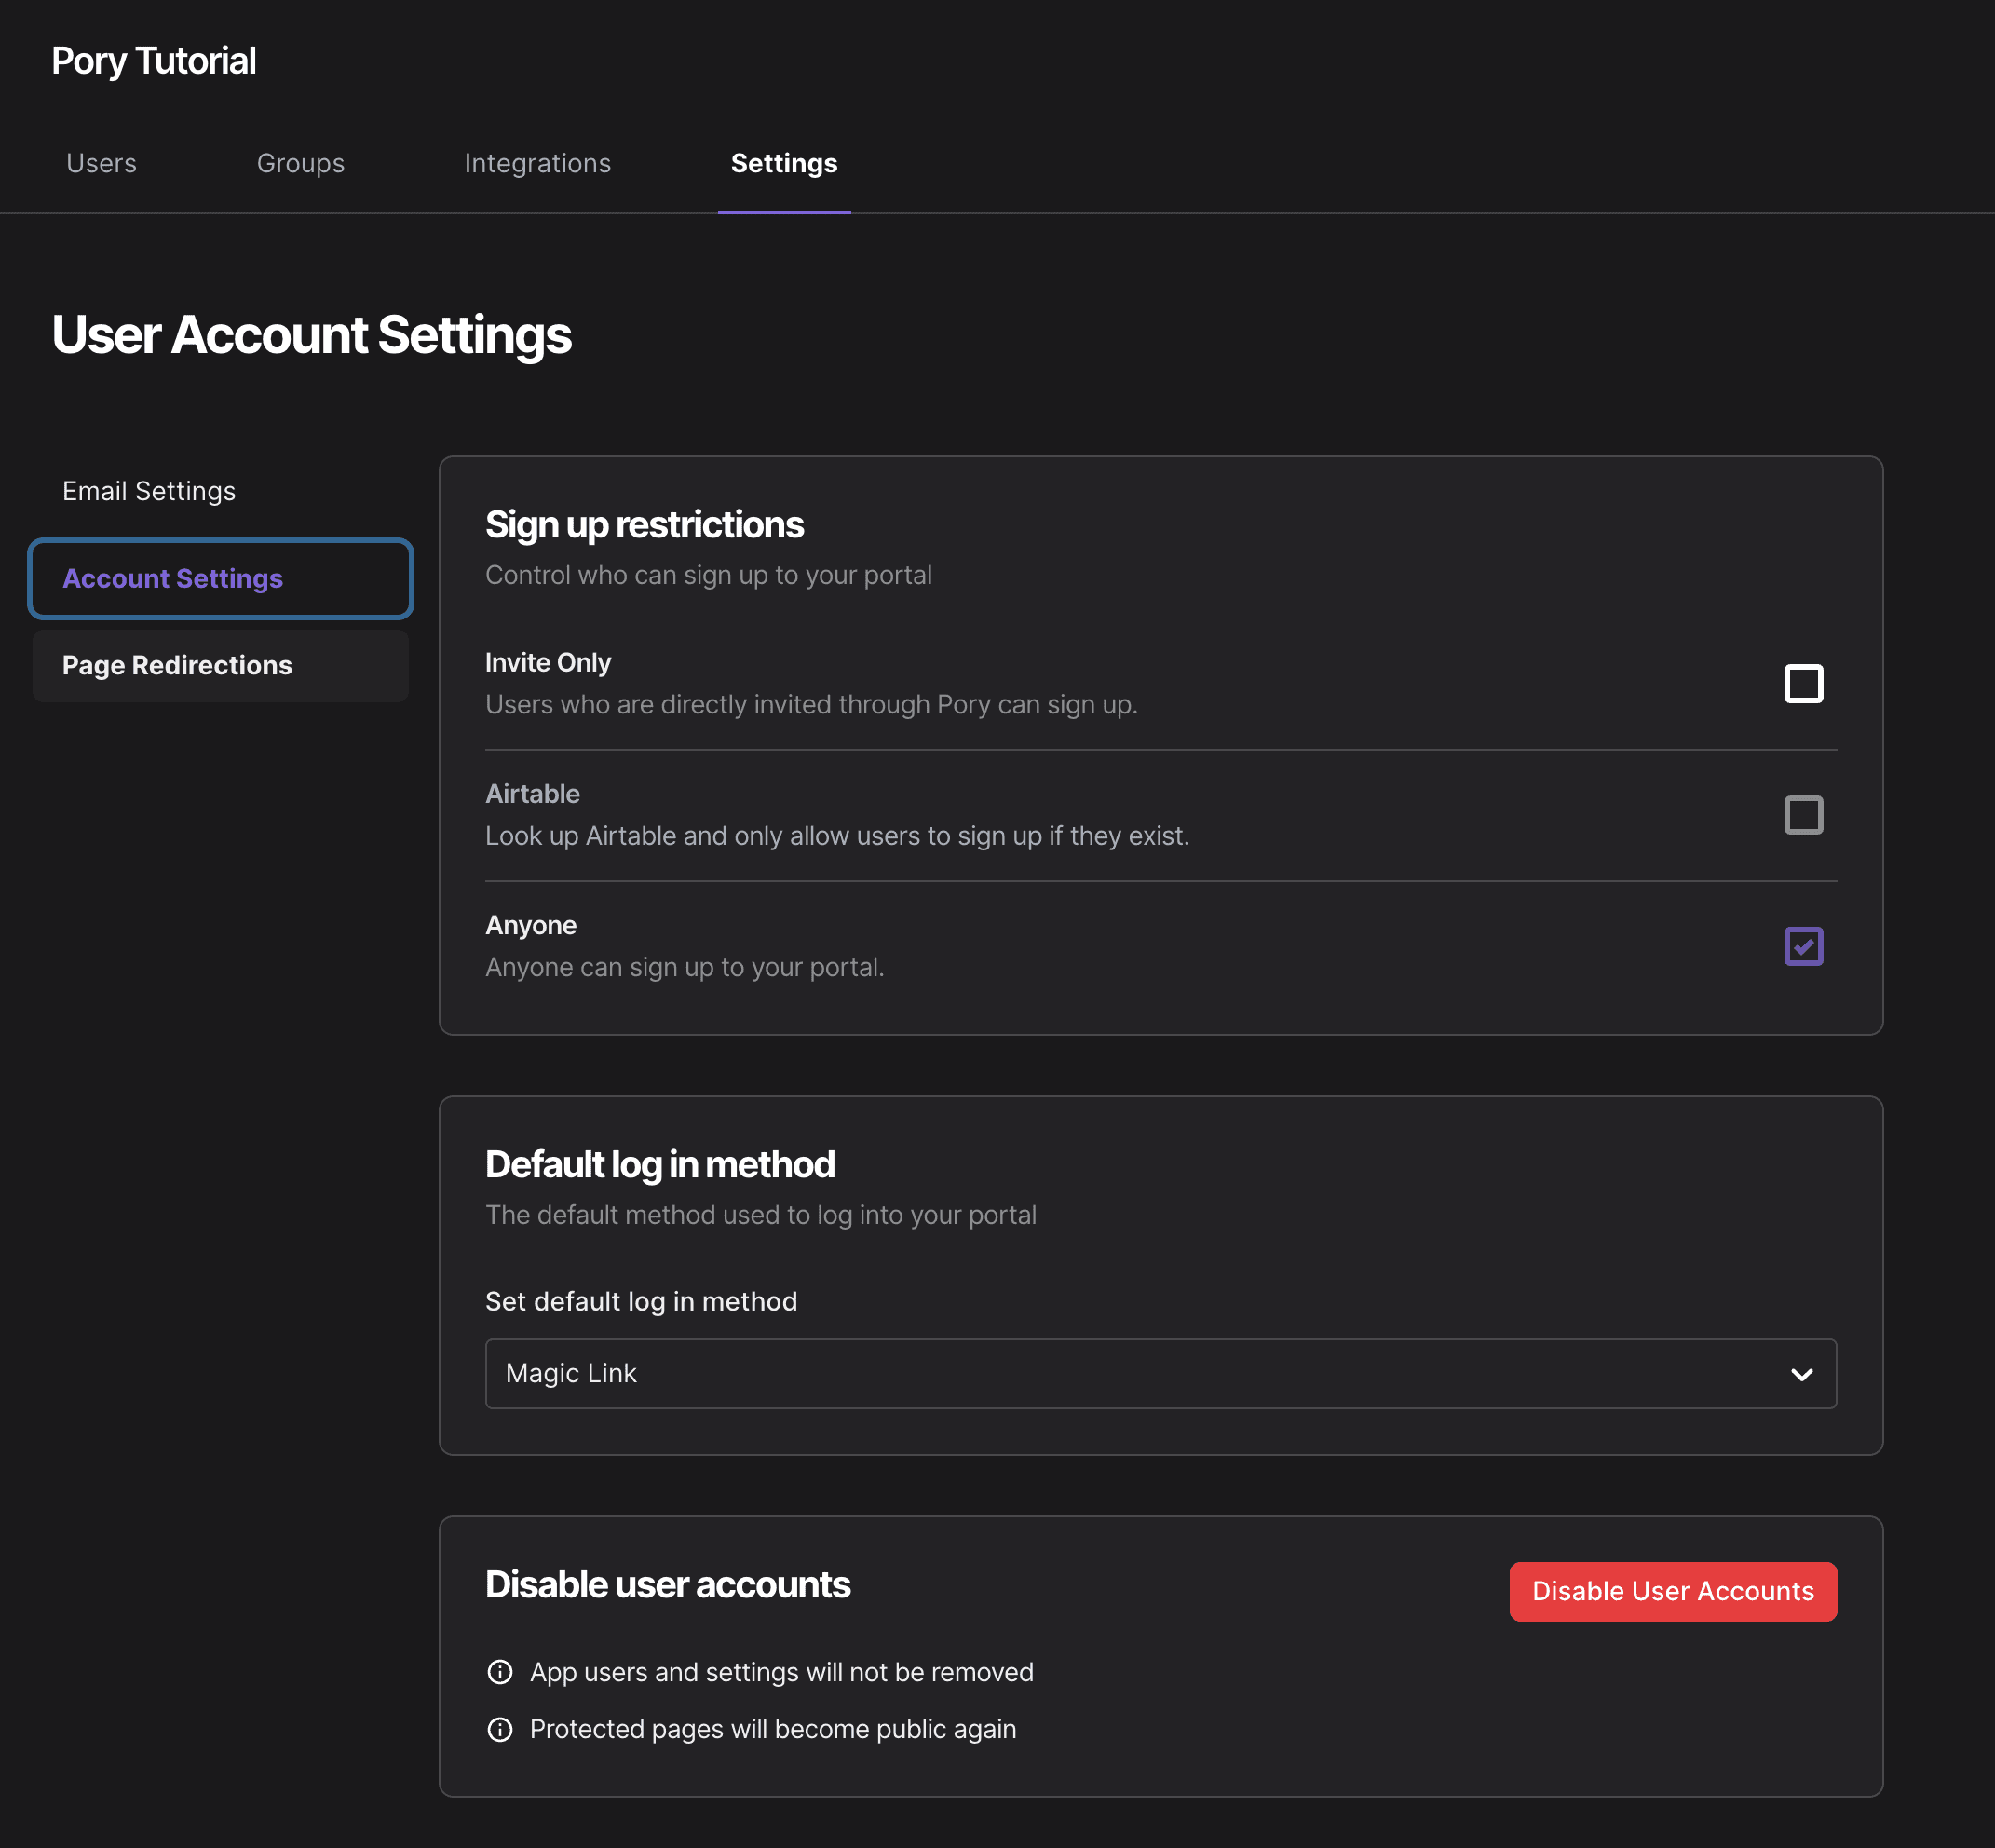Open the Magic Link login method dropdown
1995x1848 pixels.
click(x=1160, y=1374)
